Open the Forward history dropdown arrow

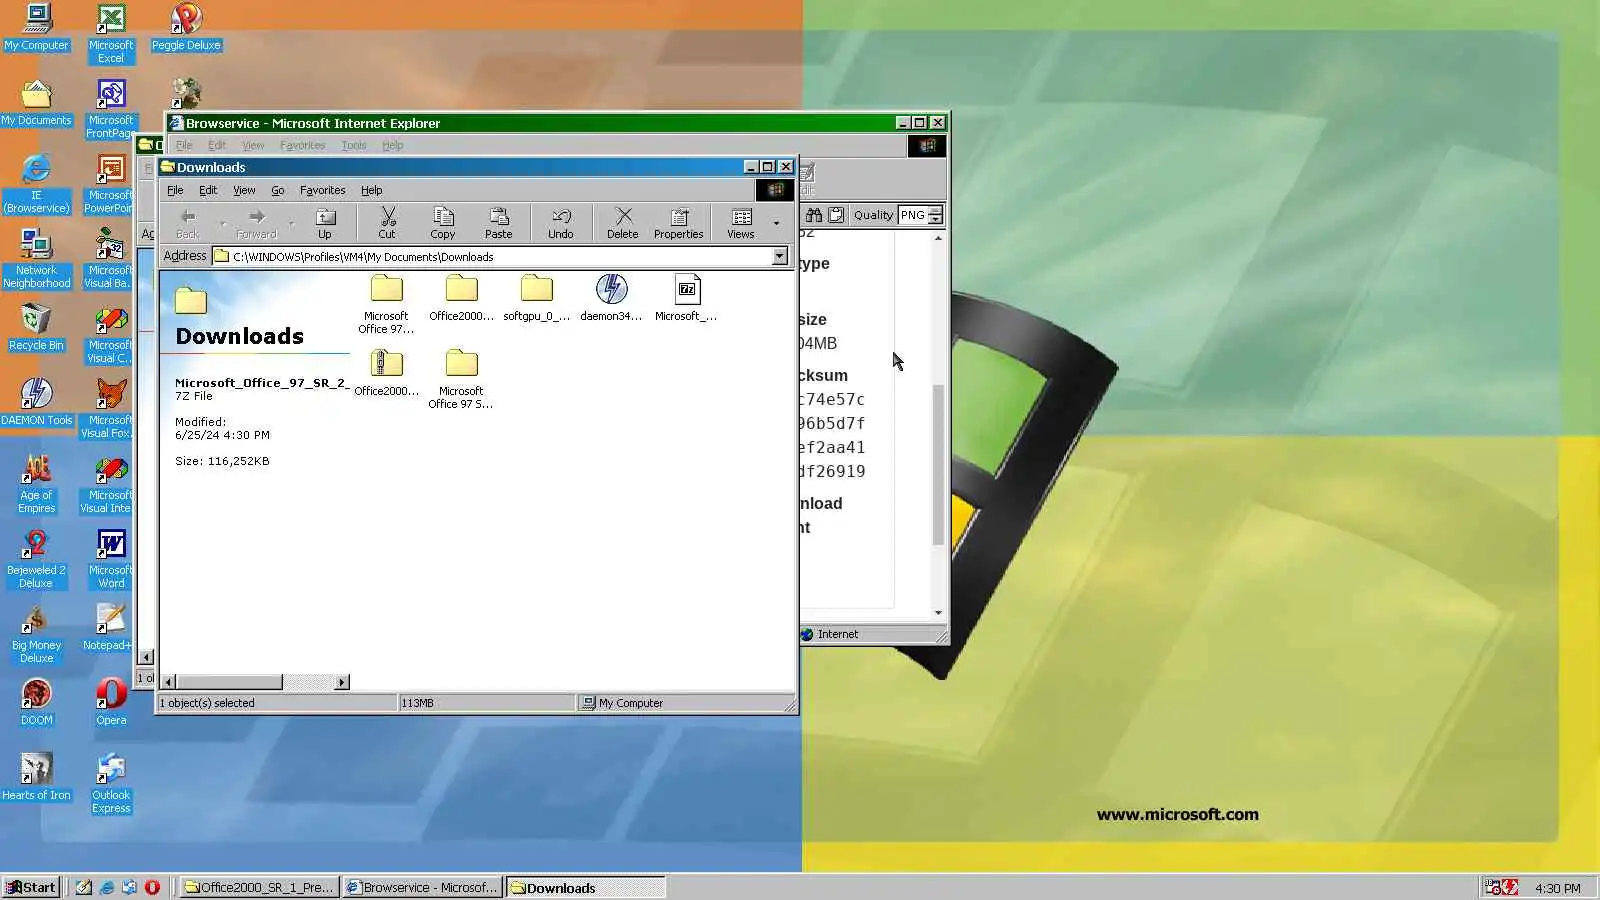coord(291,223)
